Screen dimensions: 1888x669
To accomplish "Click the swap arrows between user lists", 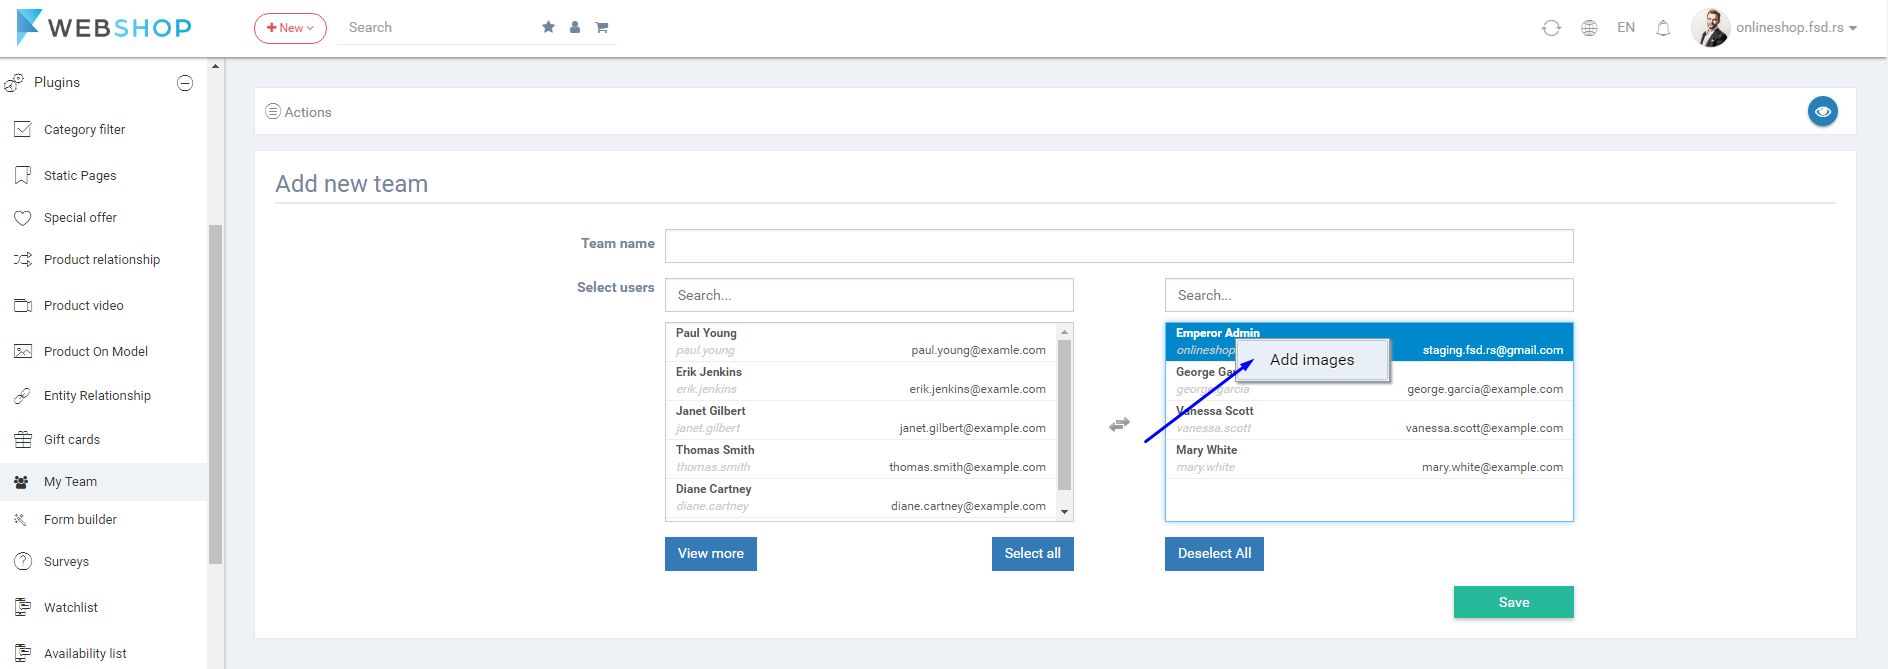I will click(x=1119, y=425).
